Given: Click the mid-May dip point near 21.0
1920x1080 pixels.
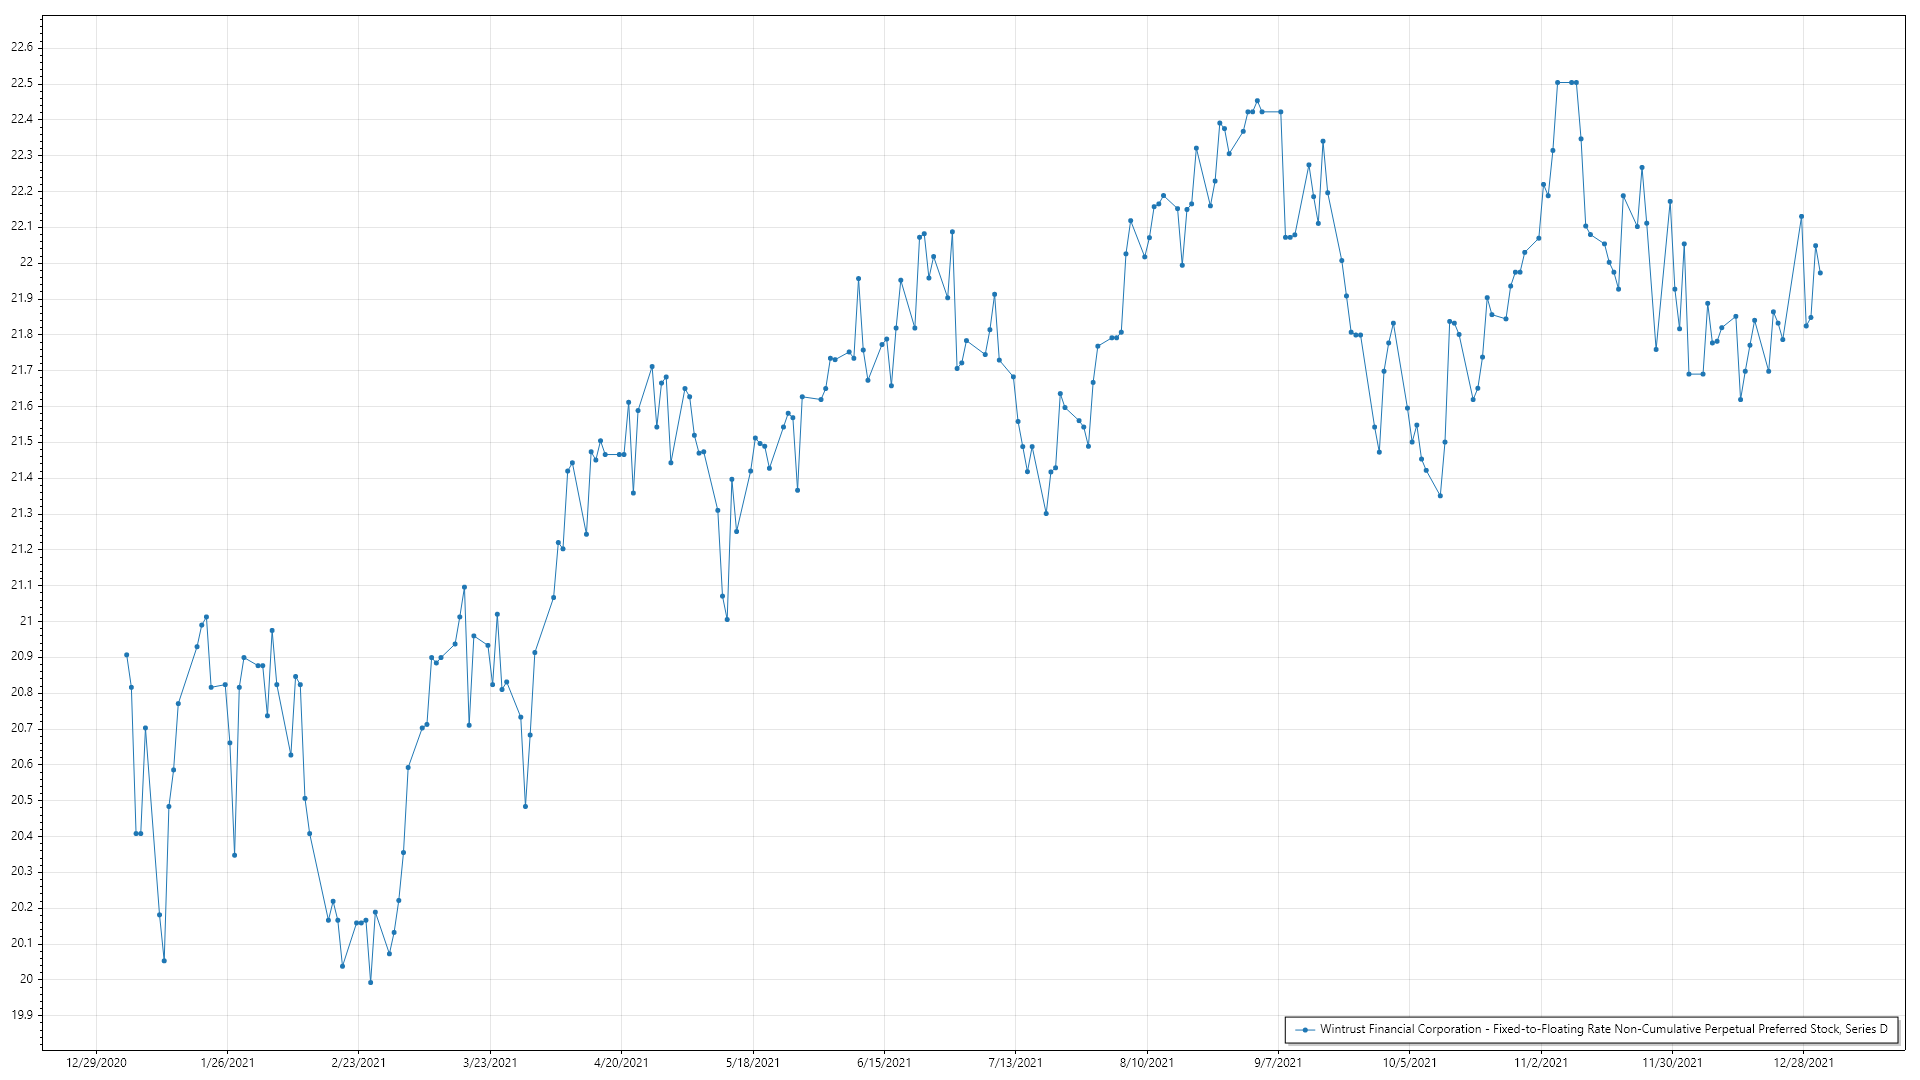Looking at the screenshot, I should tap(727, 619).
